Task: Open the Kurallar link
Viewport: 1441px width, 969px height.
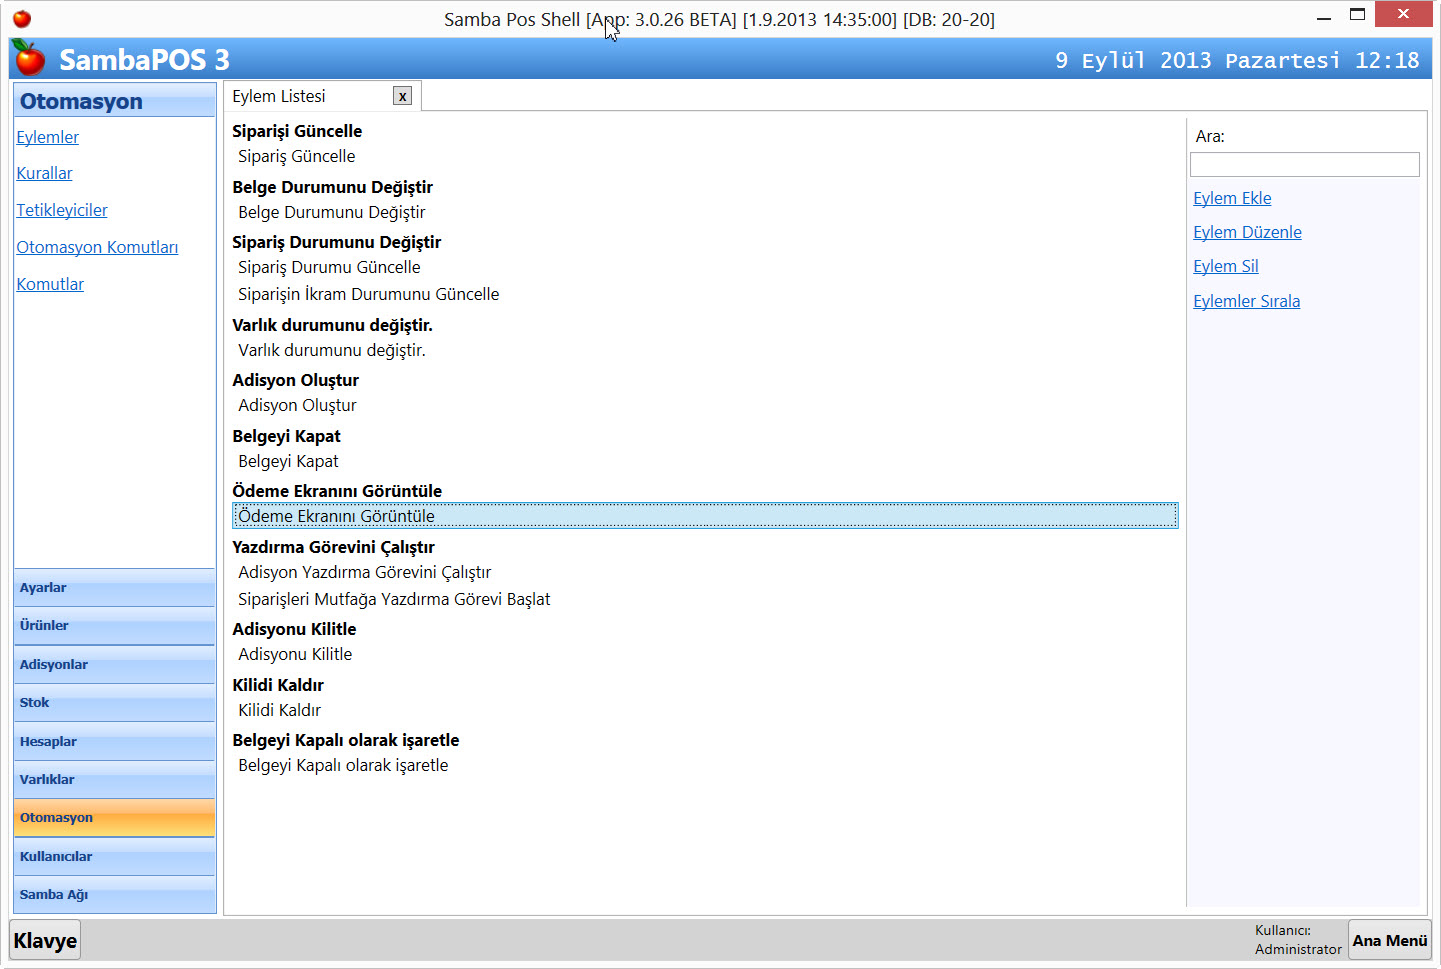Action: point(44,173)
